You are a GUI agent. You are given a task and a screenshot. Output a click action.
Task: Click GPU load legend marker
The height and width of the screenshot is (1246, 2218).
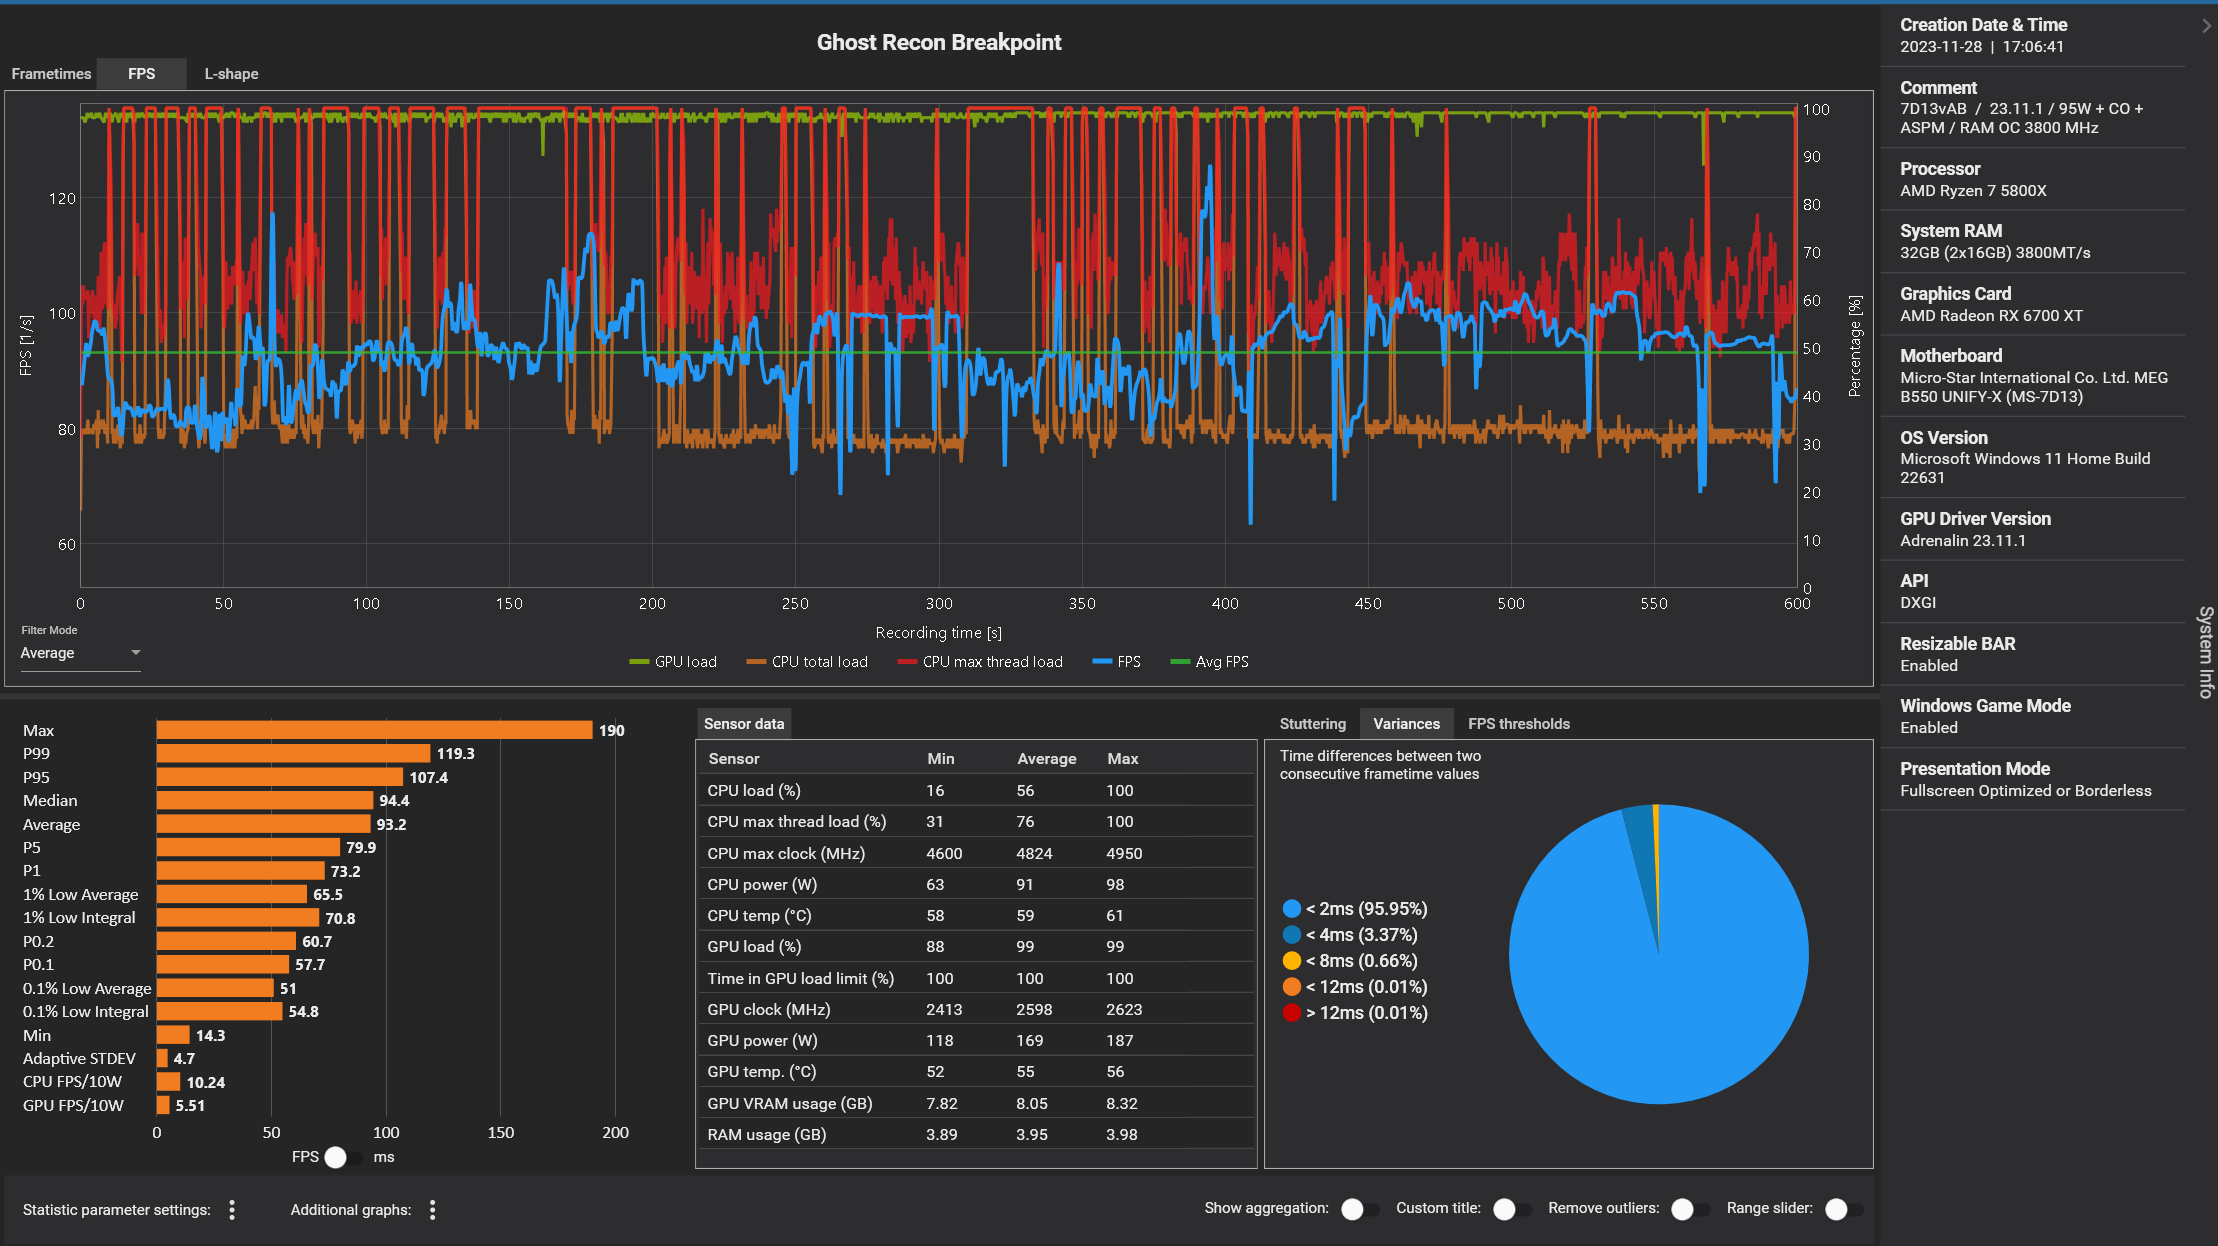point(639,662)
